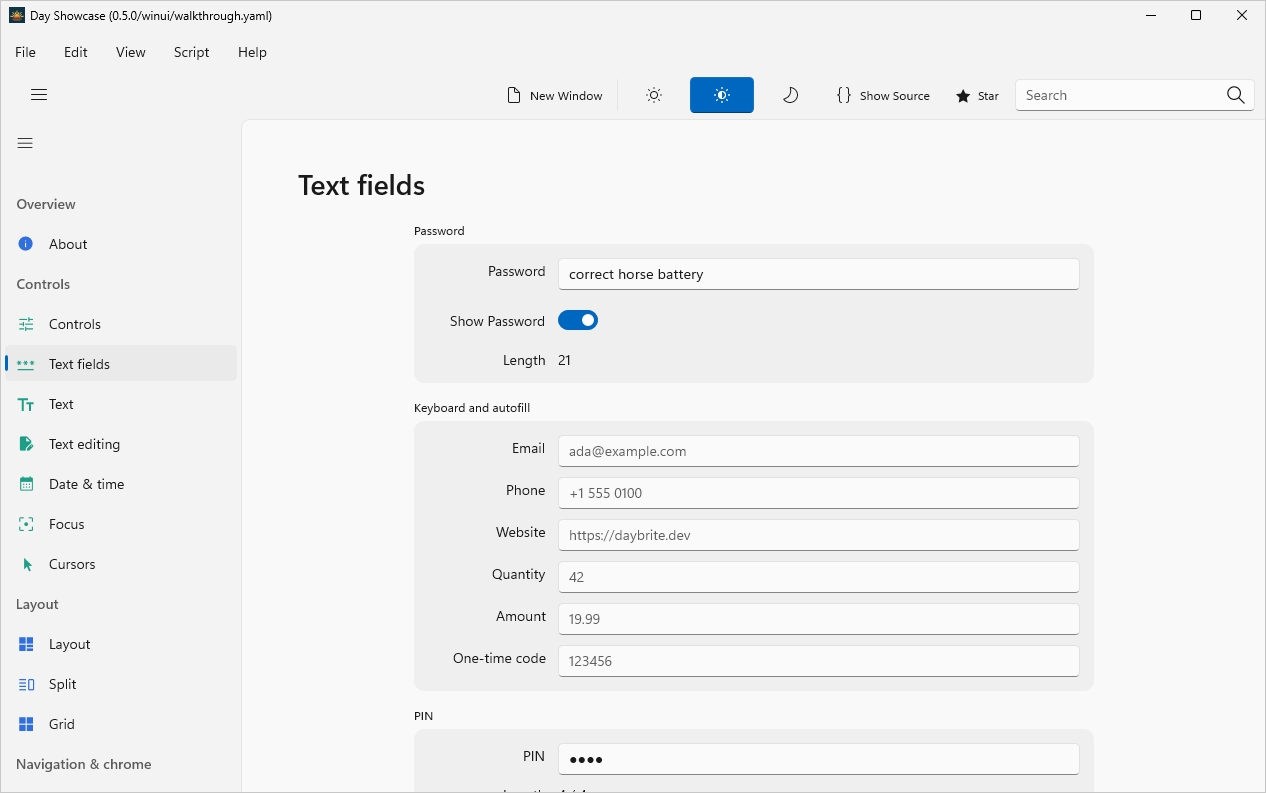
Task: Click the Overview sidebar heading
Action: [46, 204]
